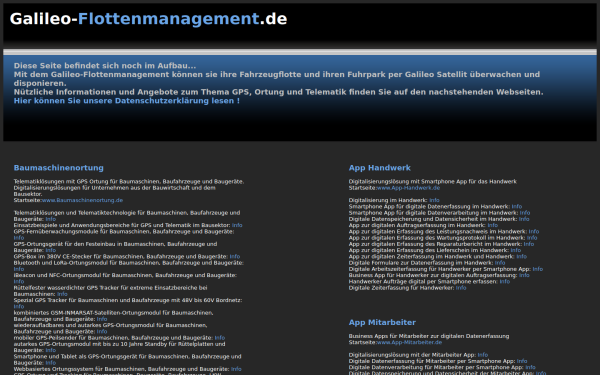Open Info for autarkes GPS-Ortungsmodul 10 Jahre Standby
Screen dimensions: 600x375
pyautogui.click(x=51, y=351)
